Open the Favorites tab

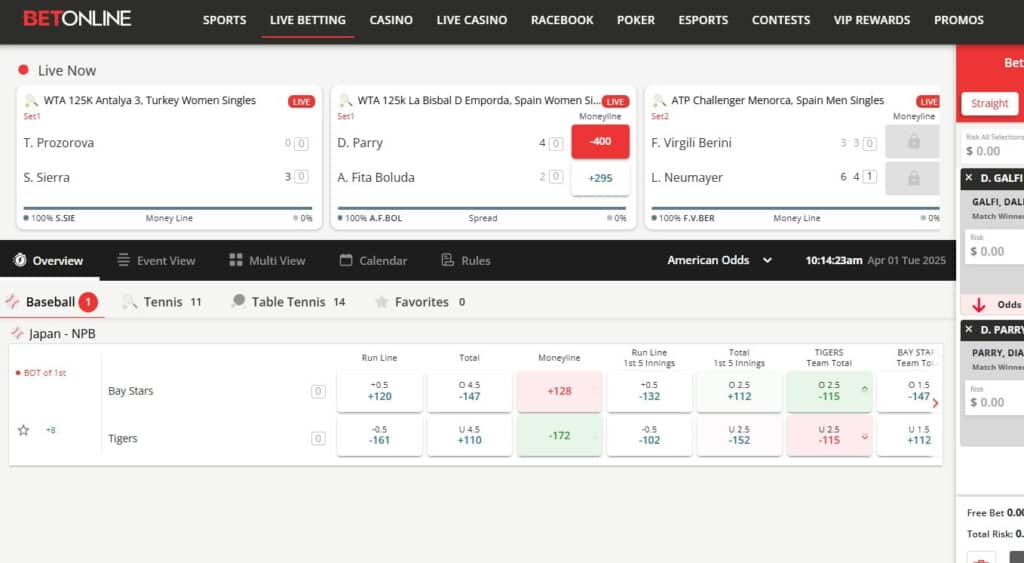coord(420,302)
